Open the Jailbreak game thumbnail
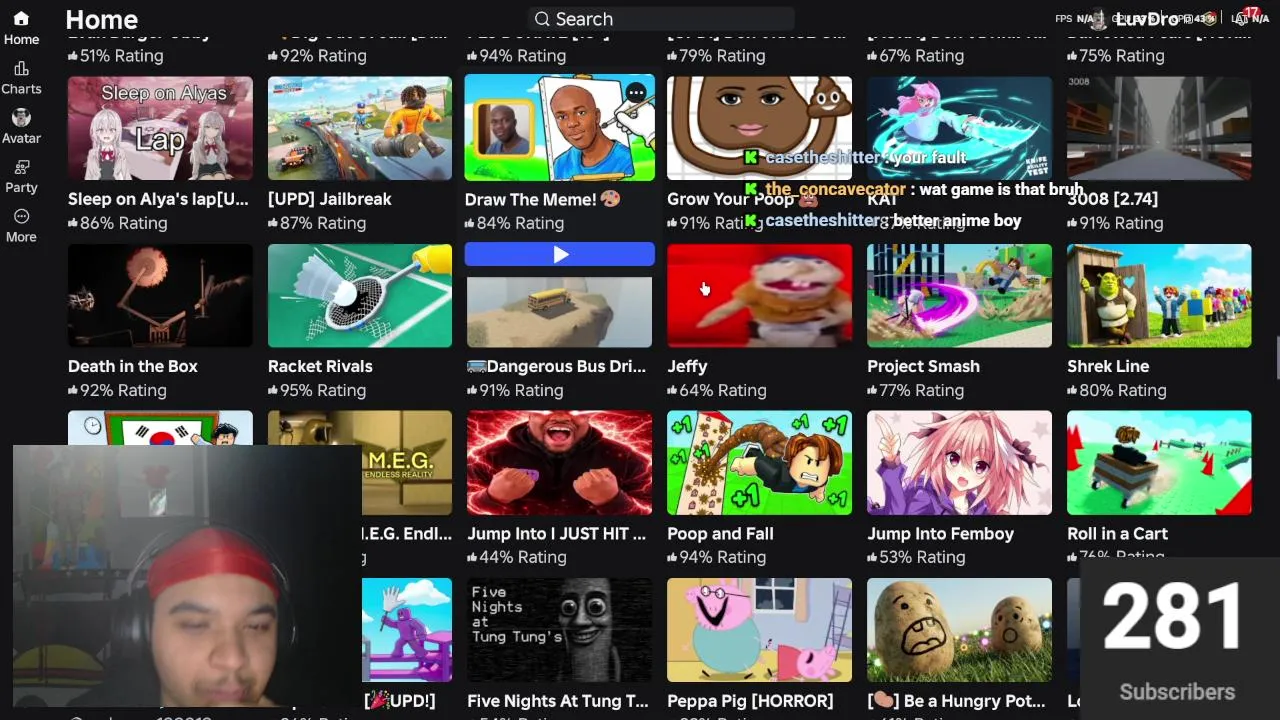 tap(360, 129)
